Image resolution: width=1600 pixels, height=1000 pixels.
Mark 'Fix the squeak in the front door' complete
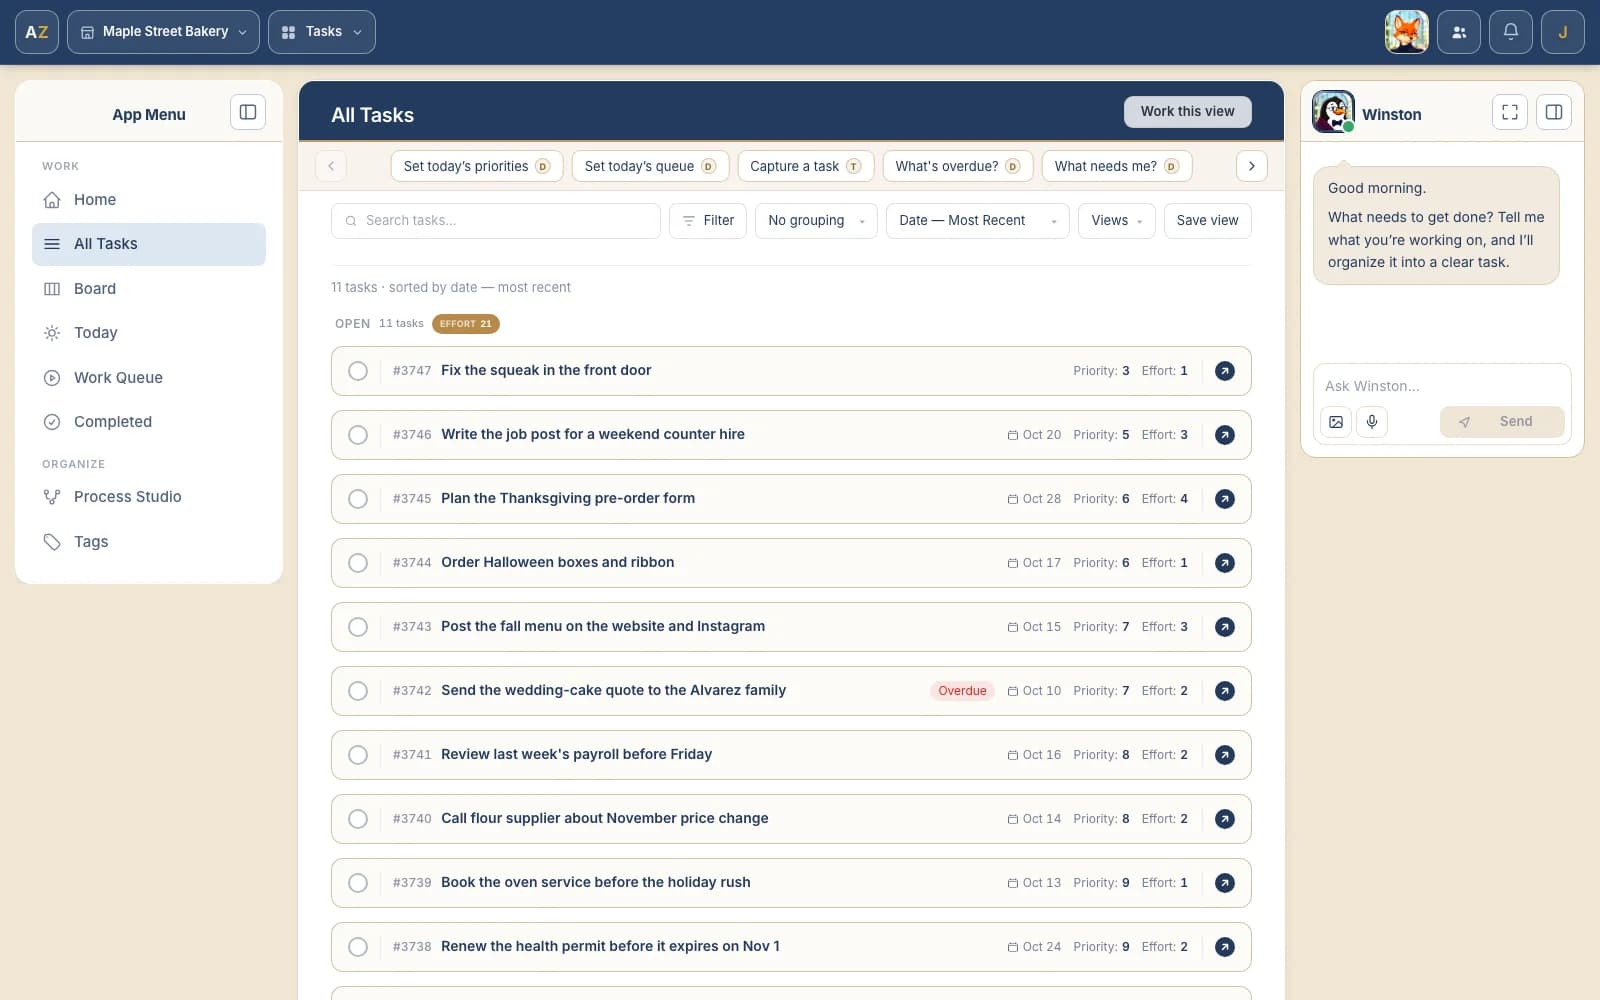(x=358, y=371)
